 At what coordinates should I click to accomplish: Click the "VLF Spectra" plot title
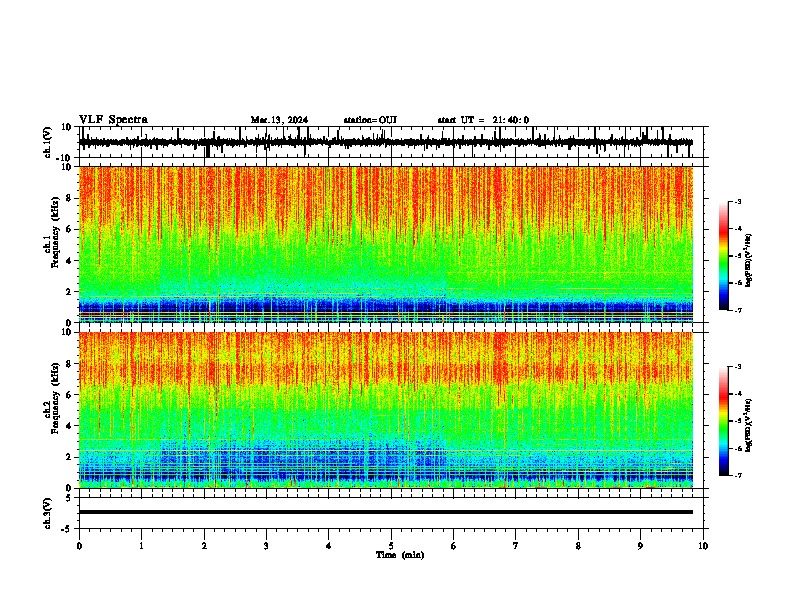point(113,119)
